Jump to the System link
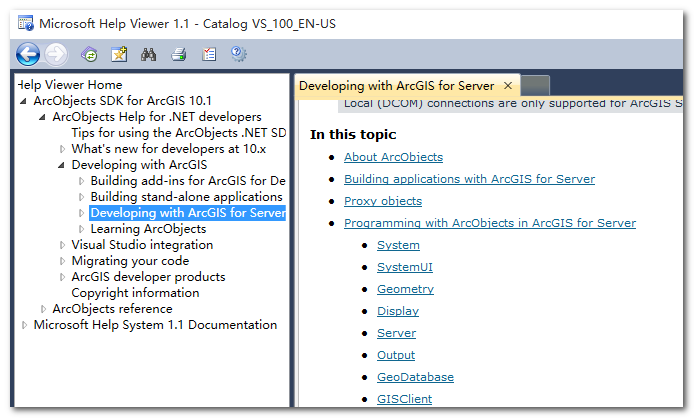Screen dimensions: 694x418 tap(398, 245)
